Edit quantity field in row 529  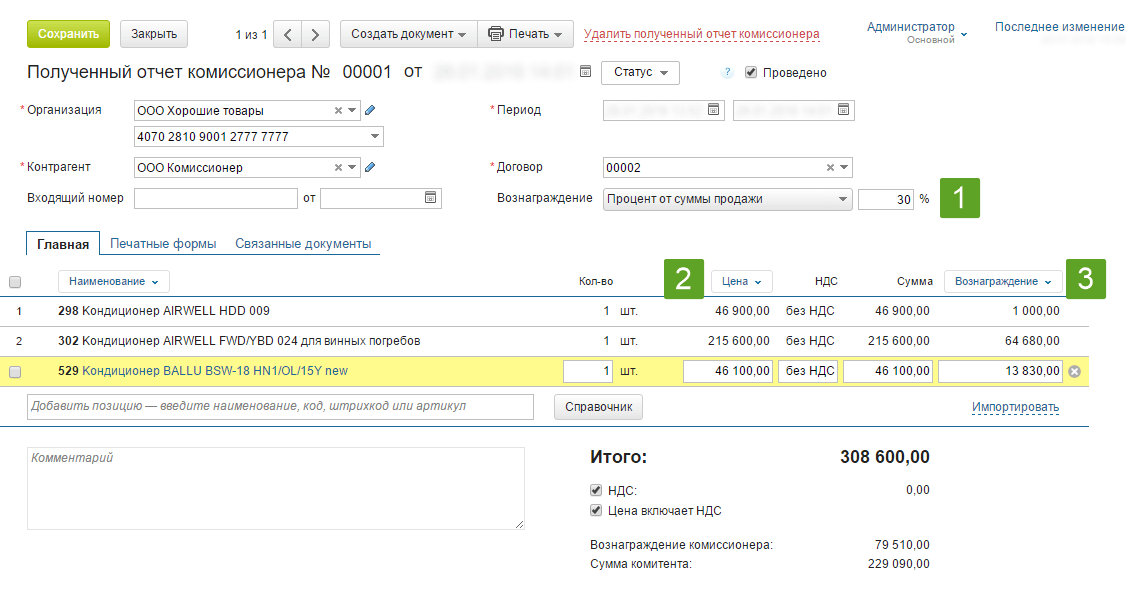click(588, 371)
